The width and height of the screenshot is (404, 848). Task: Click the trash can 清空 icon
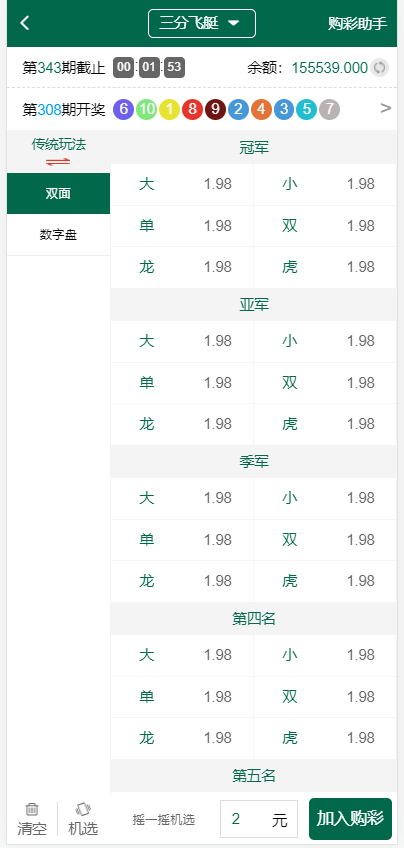pyautogui.click(x=32, y=810)
